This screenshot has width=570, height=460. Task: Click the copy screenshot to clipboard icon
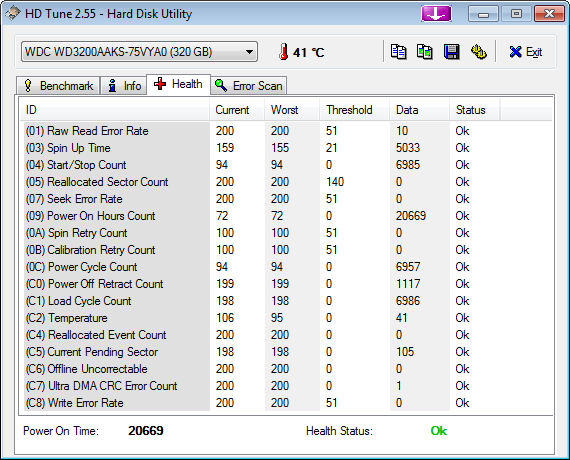(425, 52)
